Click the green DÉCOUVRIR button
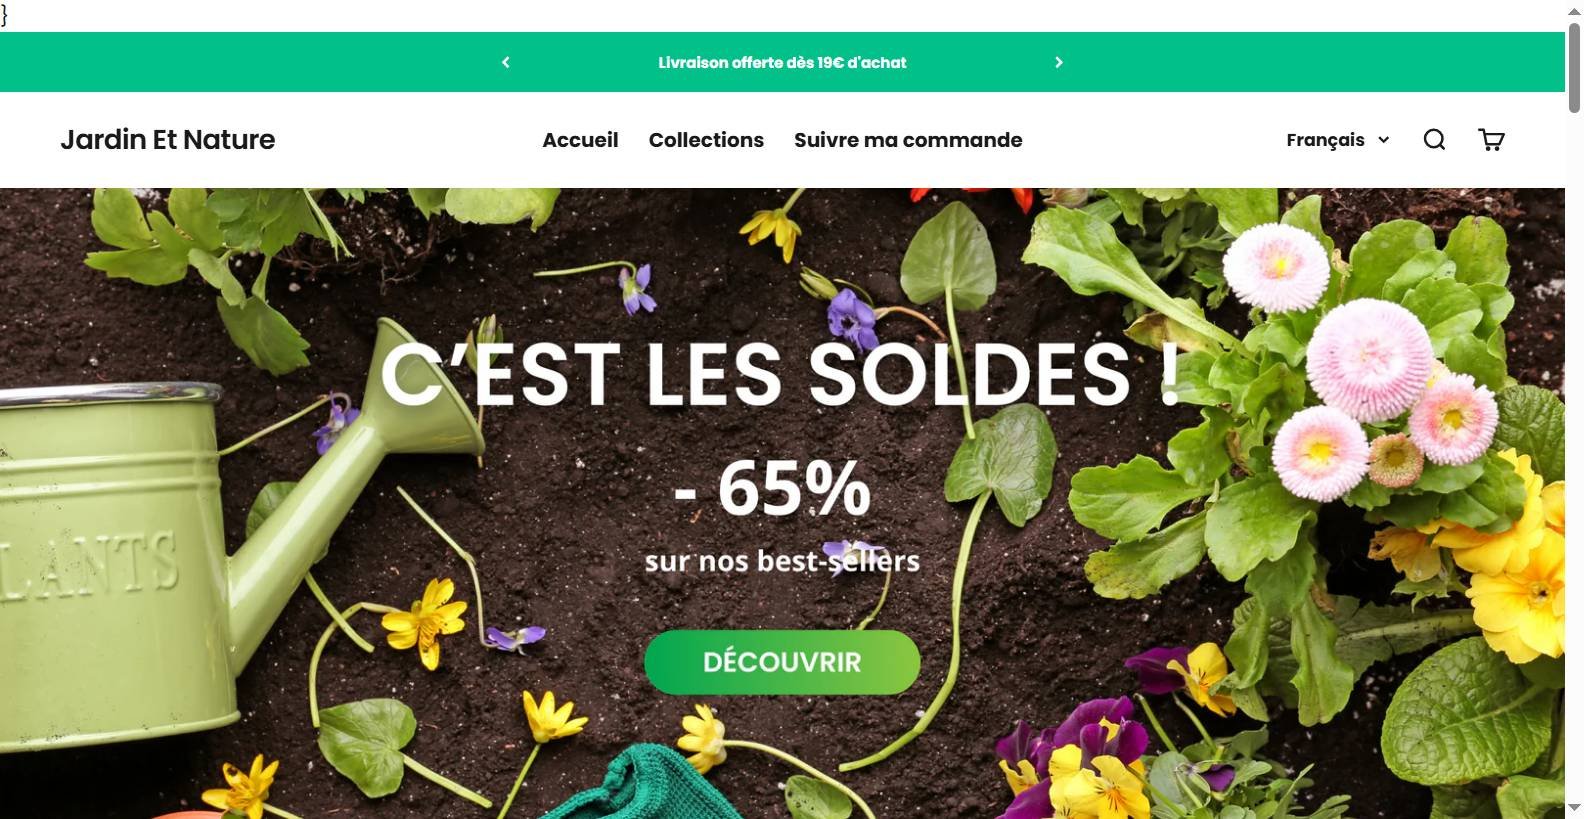The image size is (1584, 819). 782,662
